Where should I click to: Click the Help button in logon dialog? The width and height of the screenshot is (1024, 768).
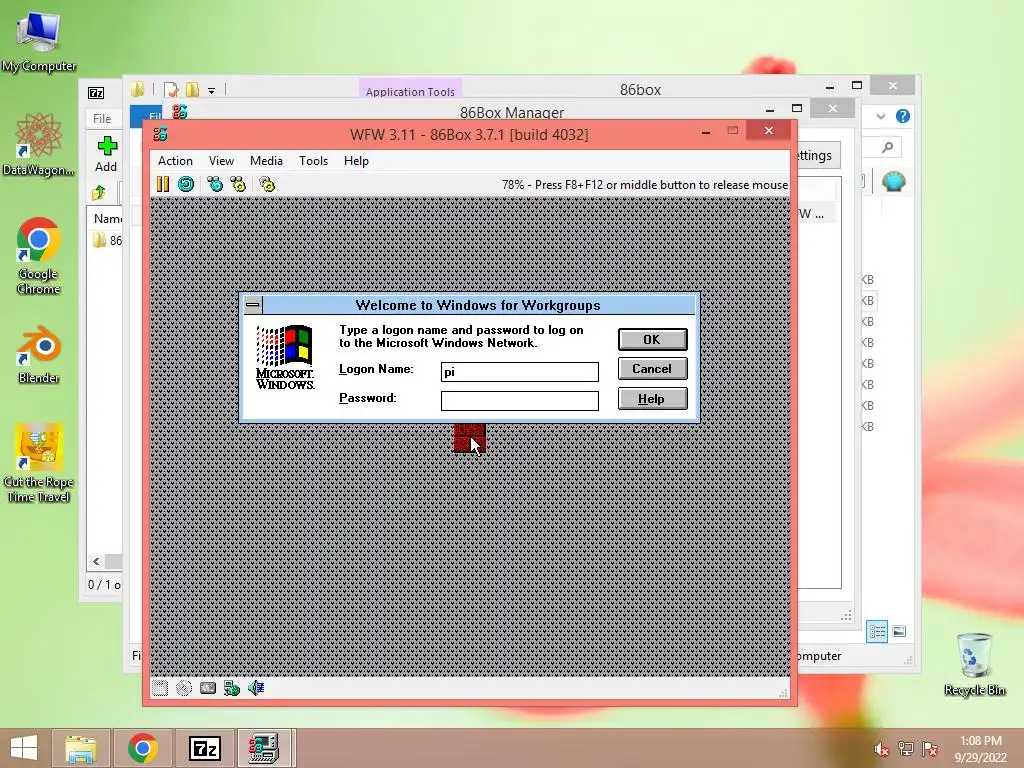tap(652, 398)
